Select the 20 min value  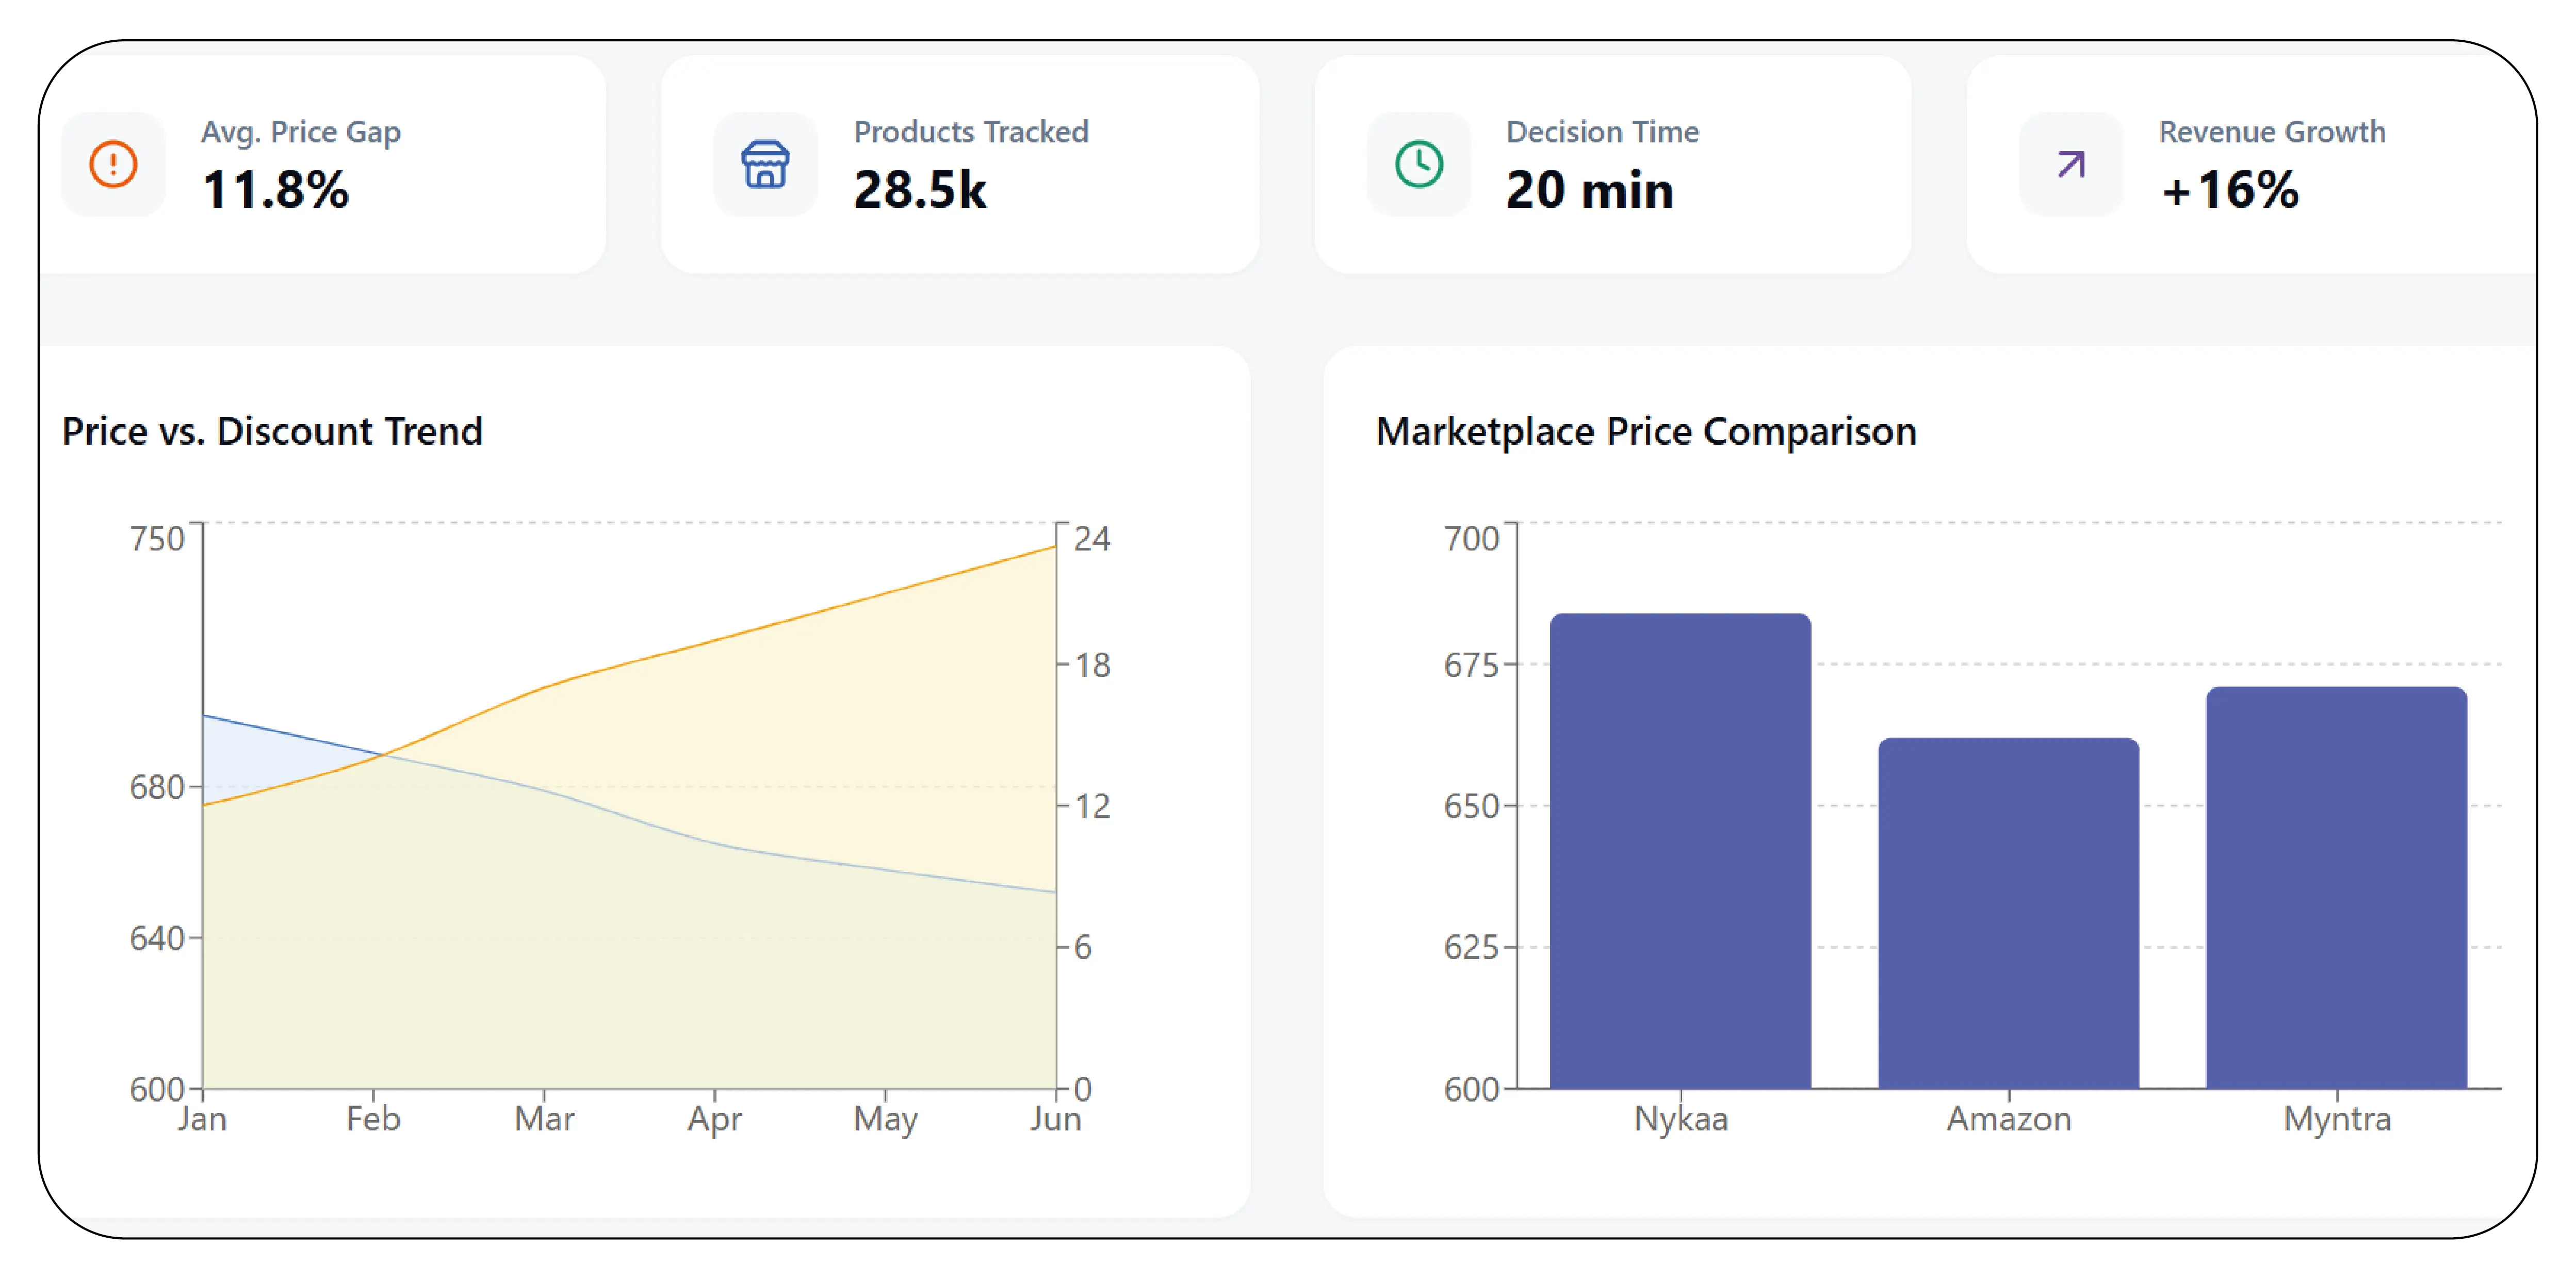point(1590,190)
